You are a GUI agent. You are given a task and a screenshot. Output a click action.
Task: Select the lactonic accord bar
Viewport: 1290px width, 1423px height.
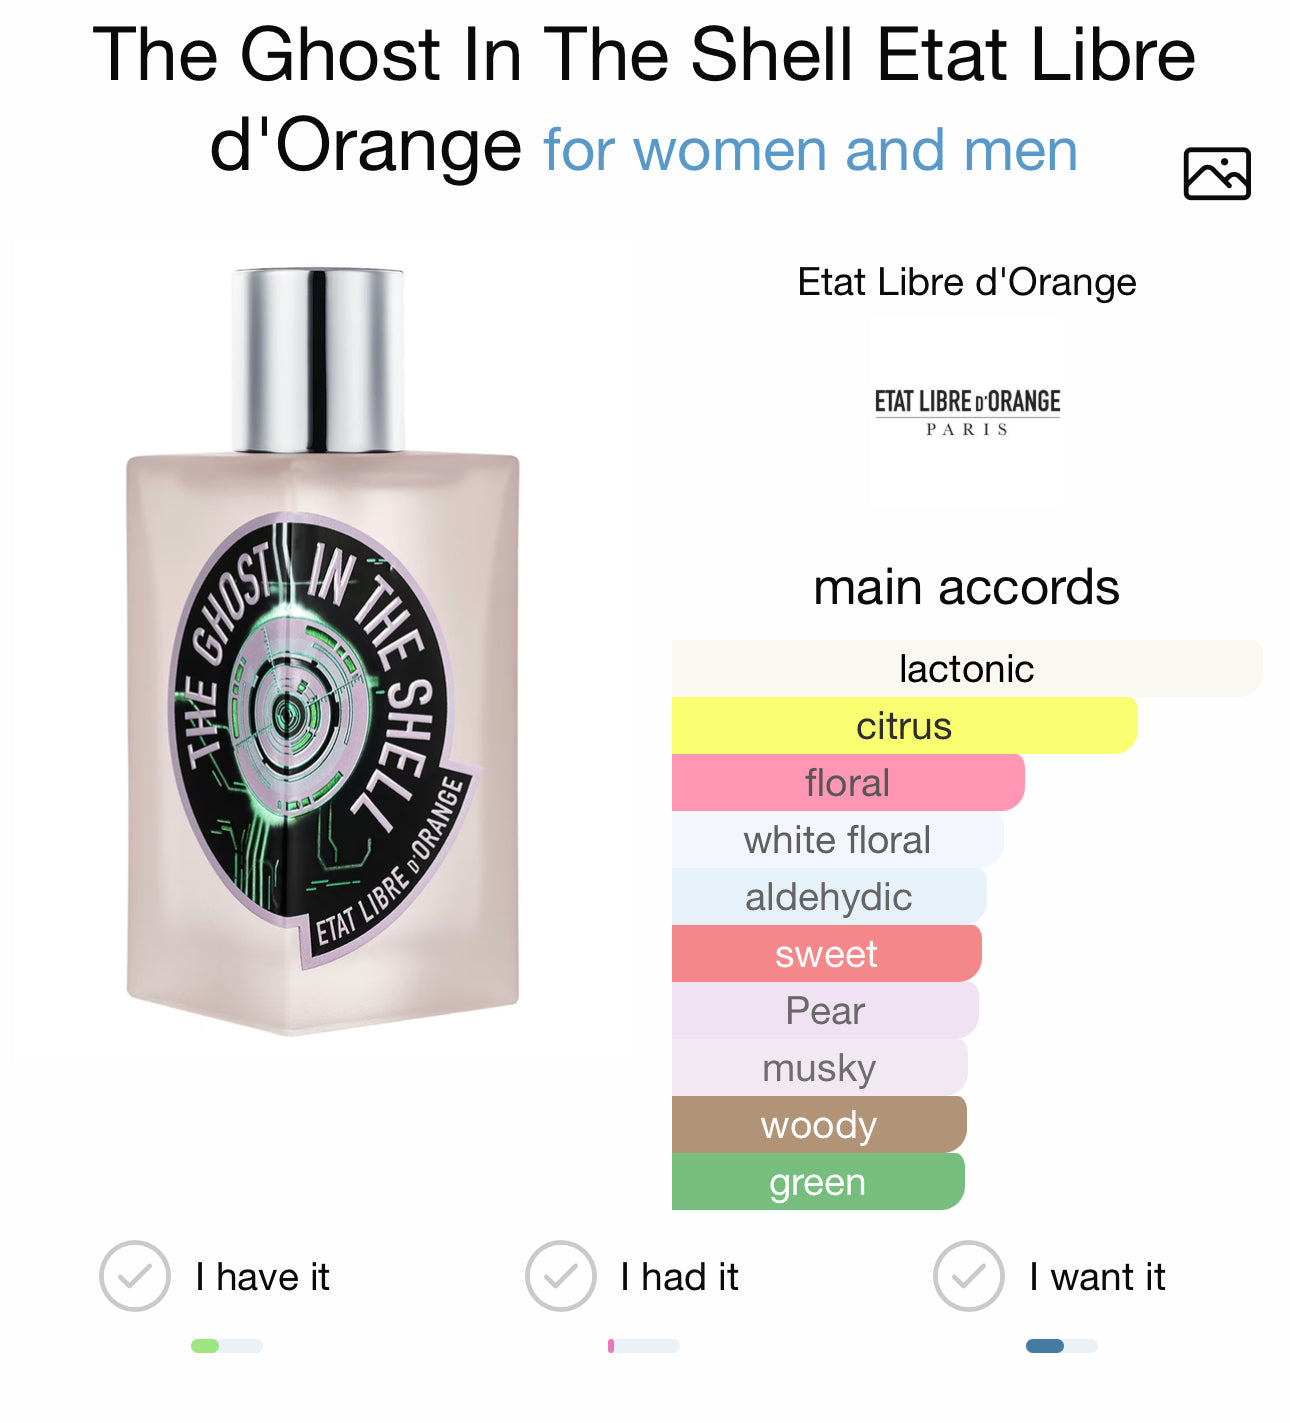click(x=967, y=668)
